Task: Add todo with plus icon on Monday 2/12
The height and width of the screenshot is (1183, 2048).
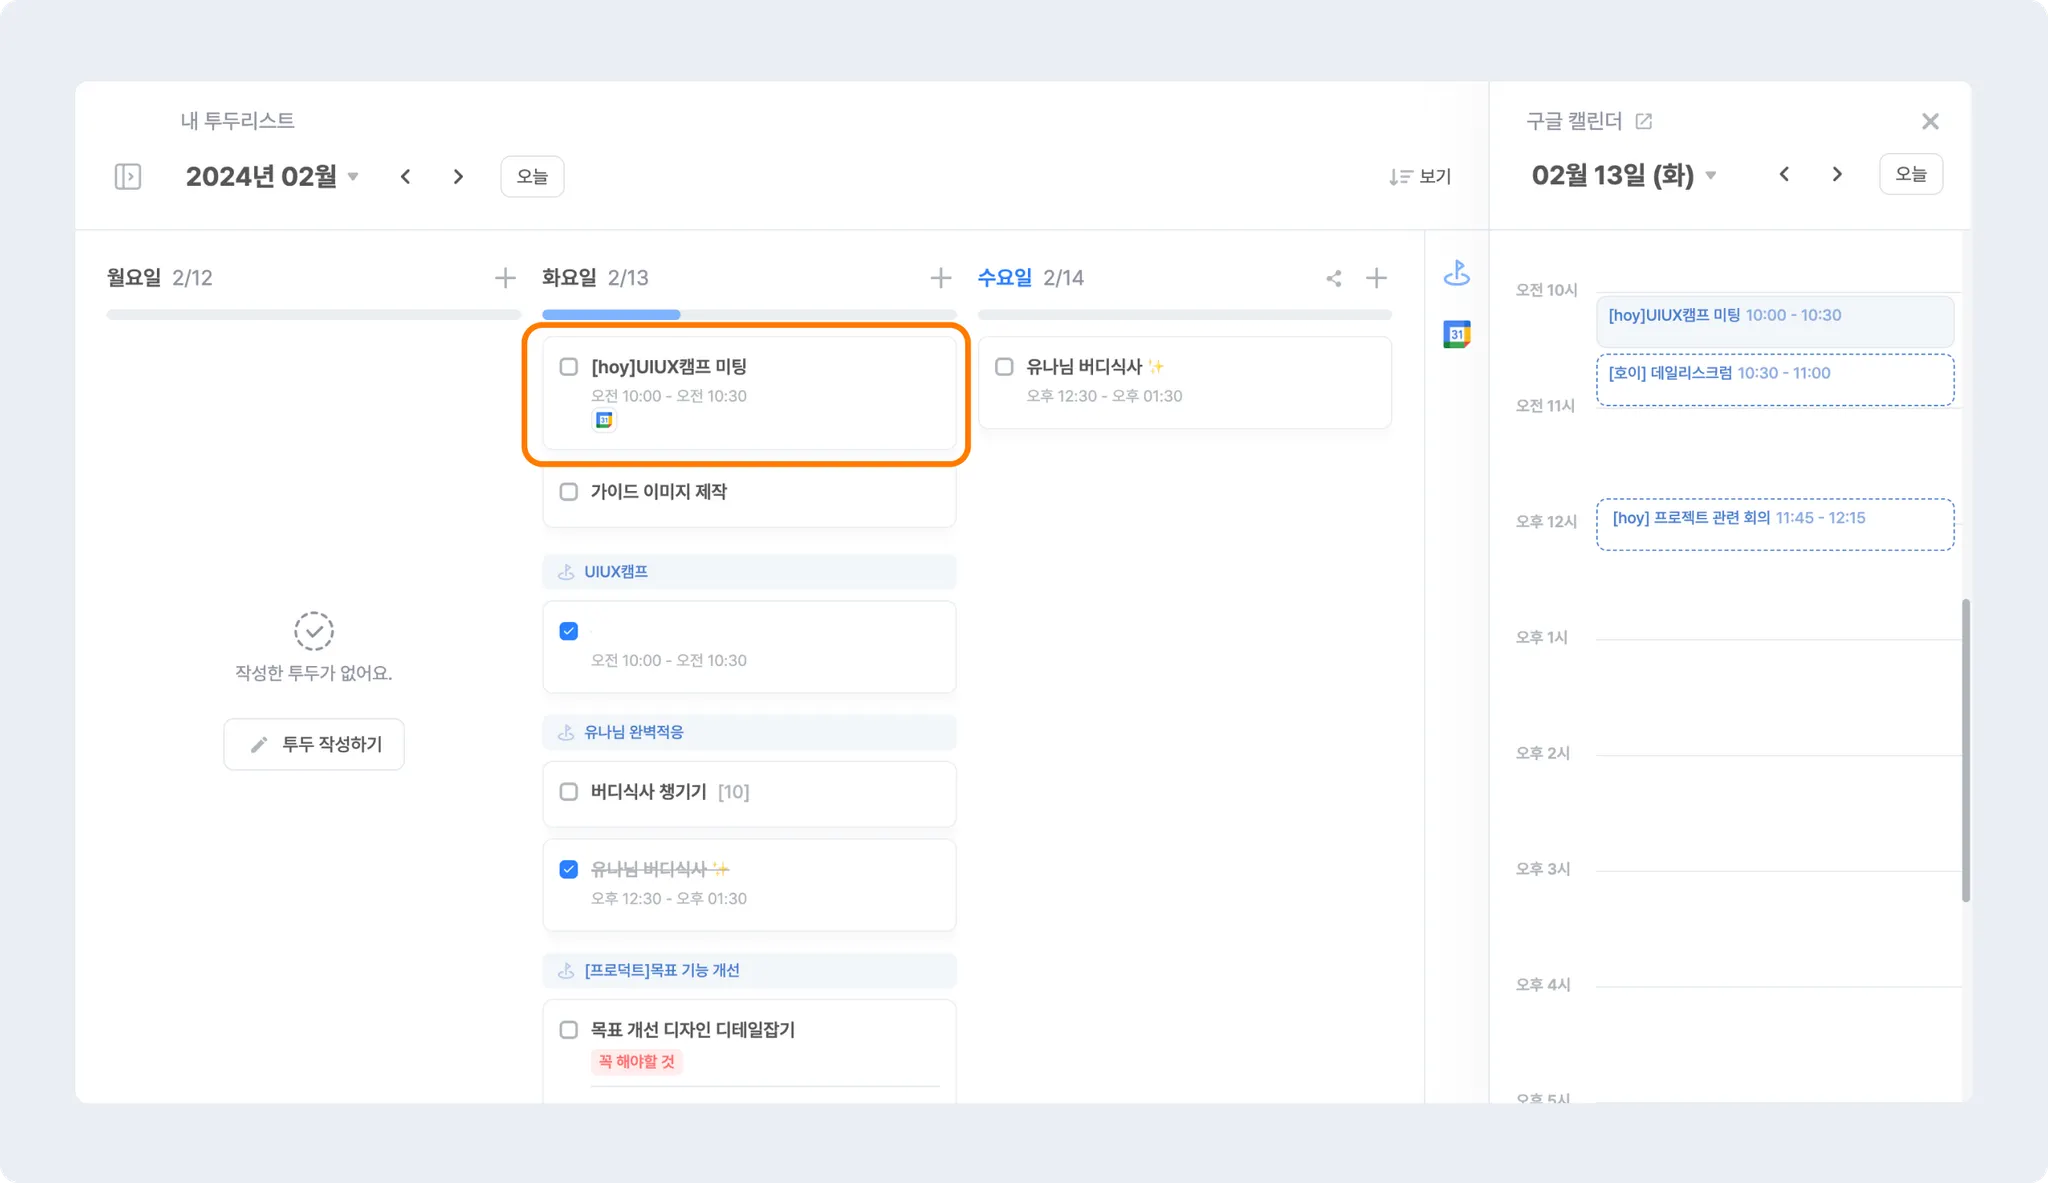Action: tap(505, 278)
